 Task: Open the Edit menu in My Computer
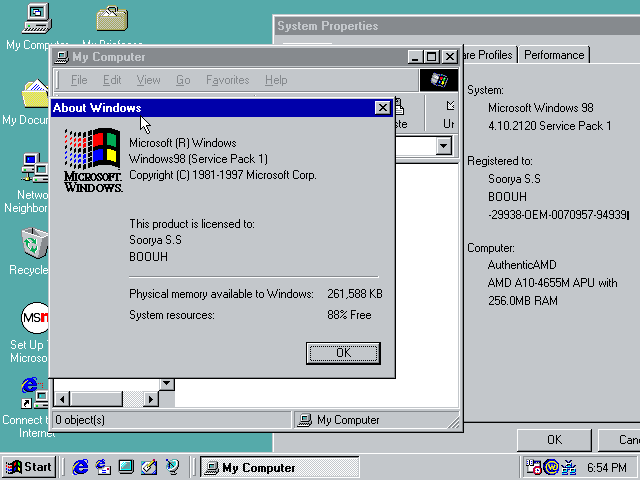click(112, 80)
